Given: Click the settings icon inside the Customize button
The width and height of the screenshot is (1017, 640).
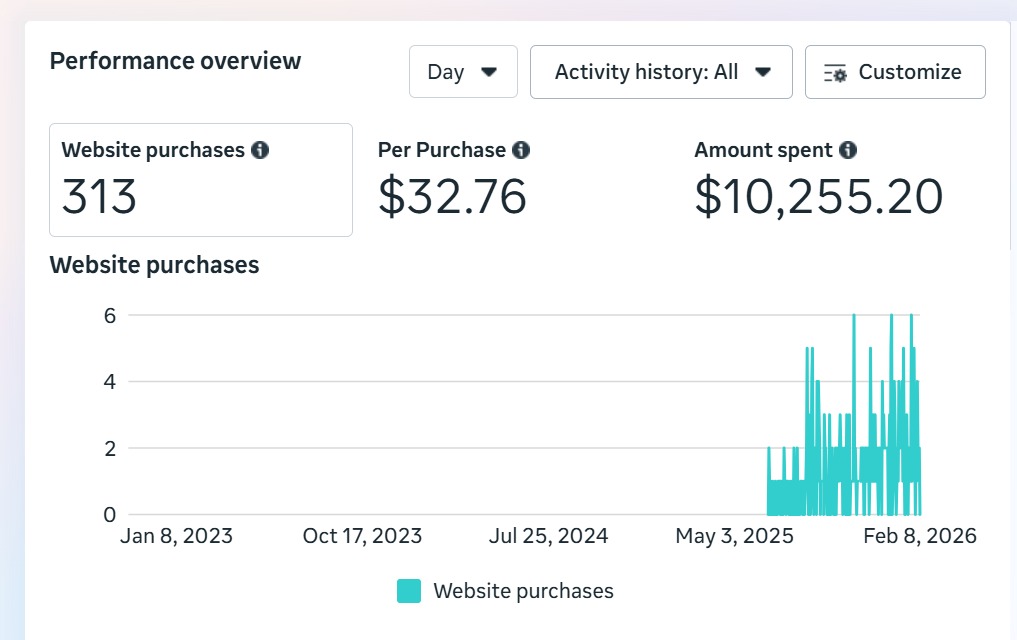Looking at the screenshot, I should tap(835, 73).
